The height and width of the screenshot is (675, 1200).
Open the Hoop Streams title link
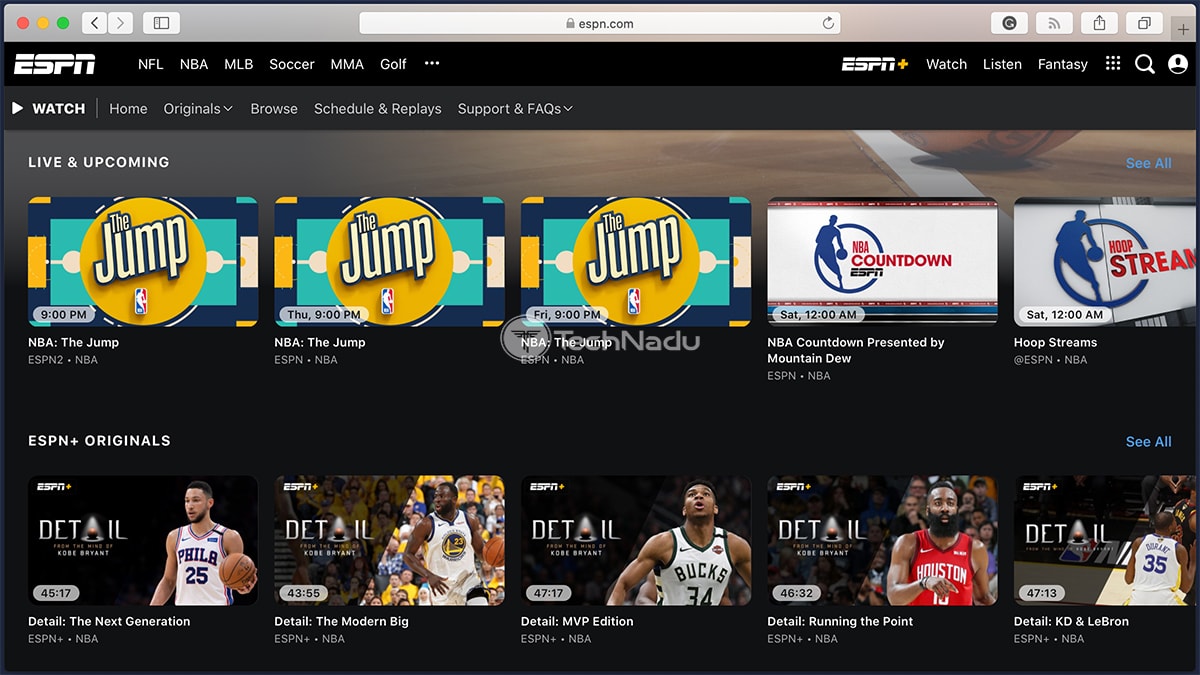(1055, 342)
